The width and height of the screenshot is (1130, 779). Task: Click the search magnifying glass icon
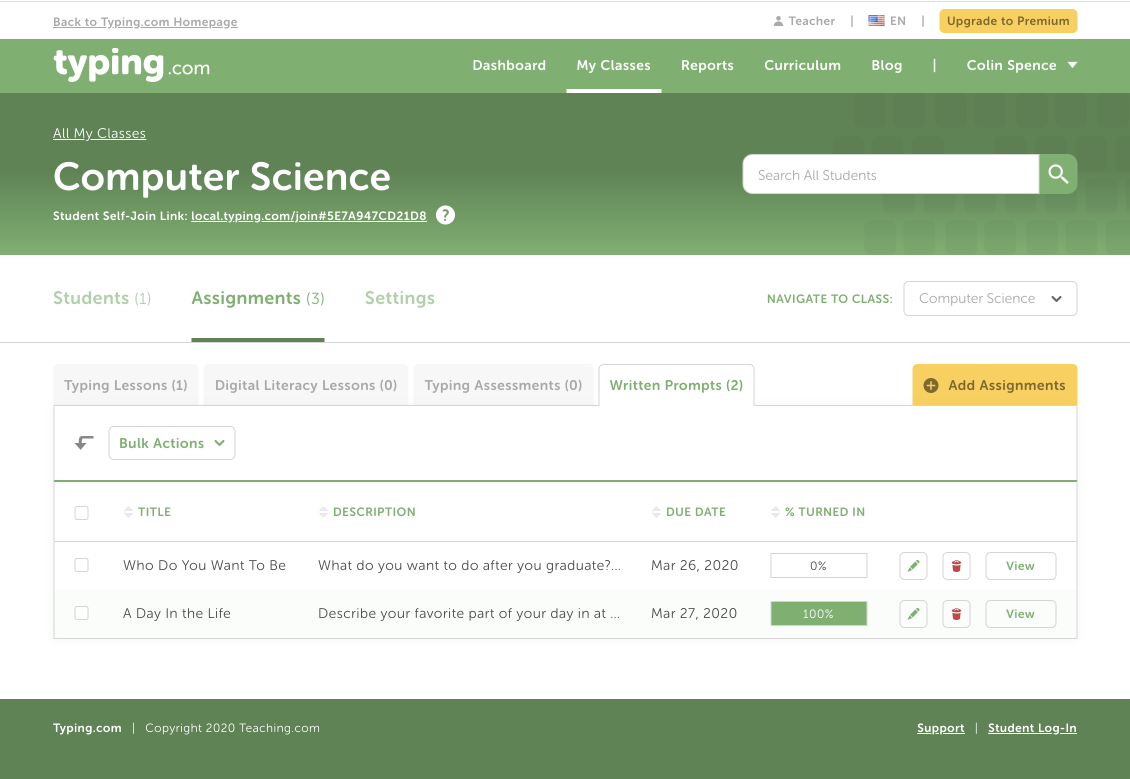click(1057, 174)
